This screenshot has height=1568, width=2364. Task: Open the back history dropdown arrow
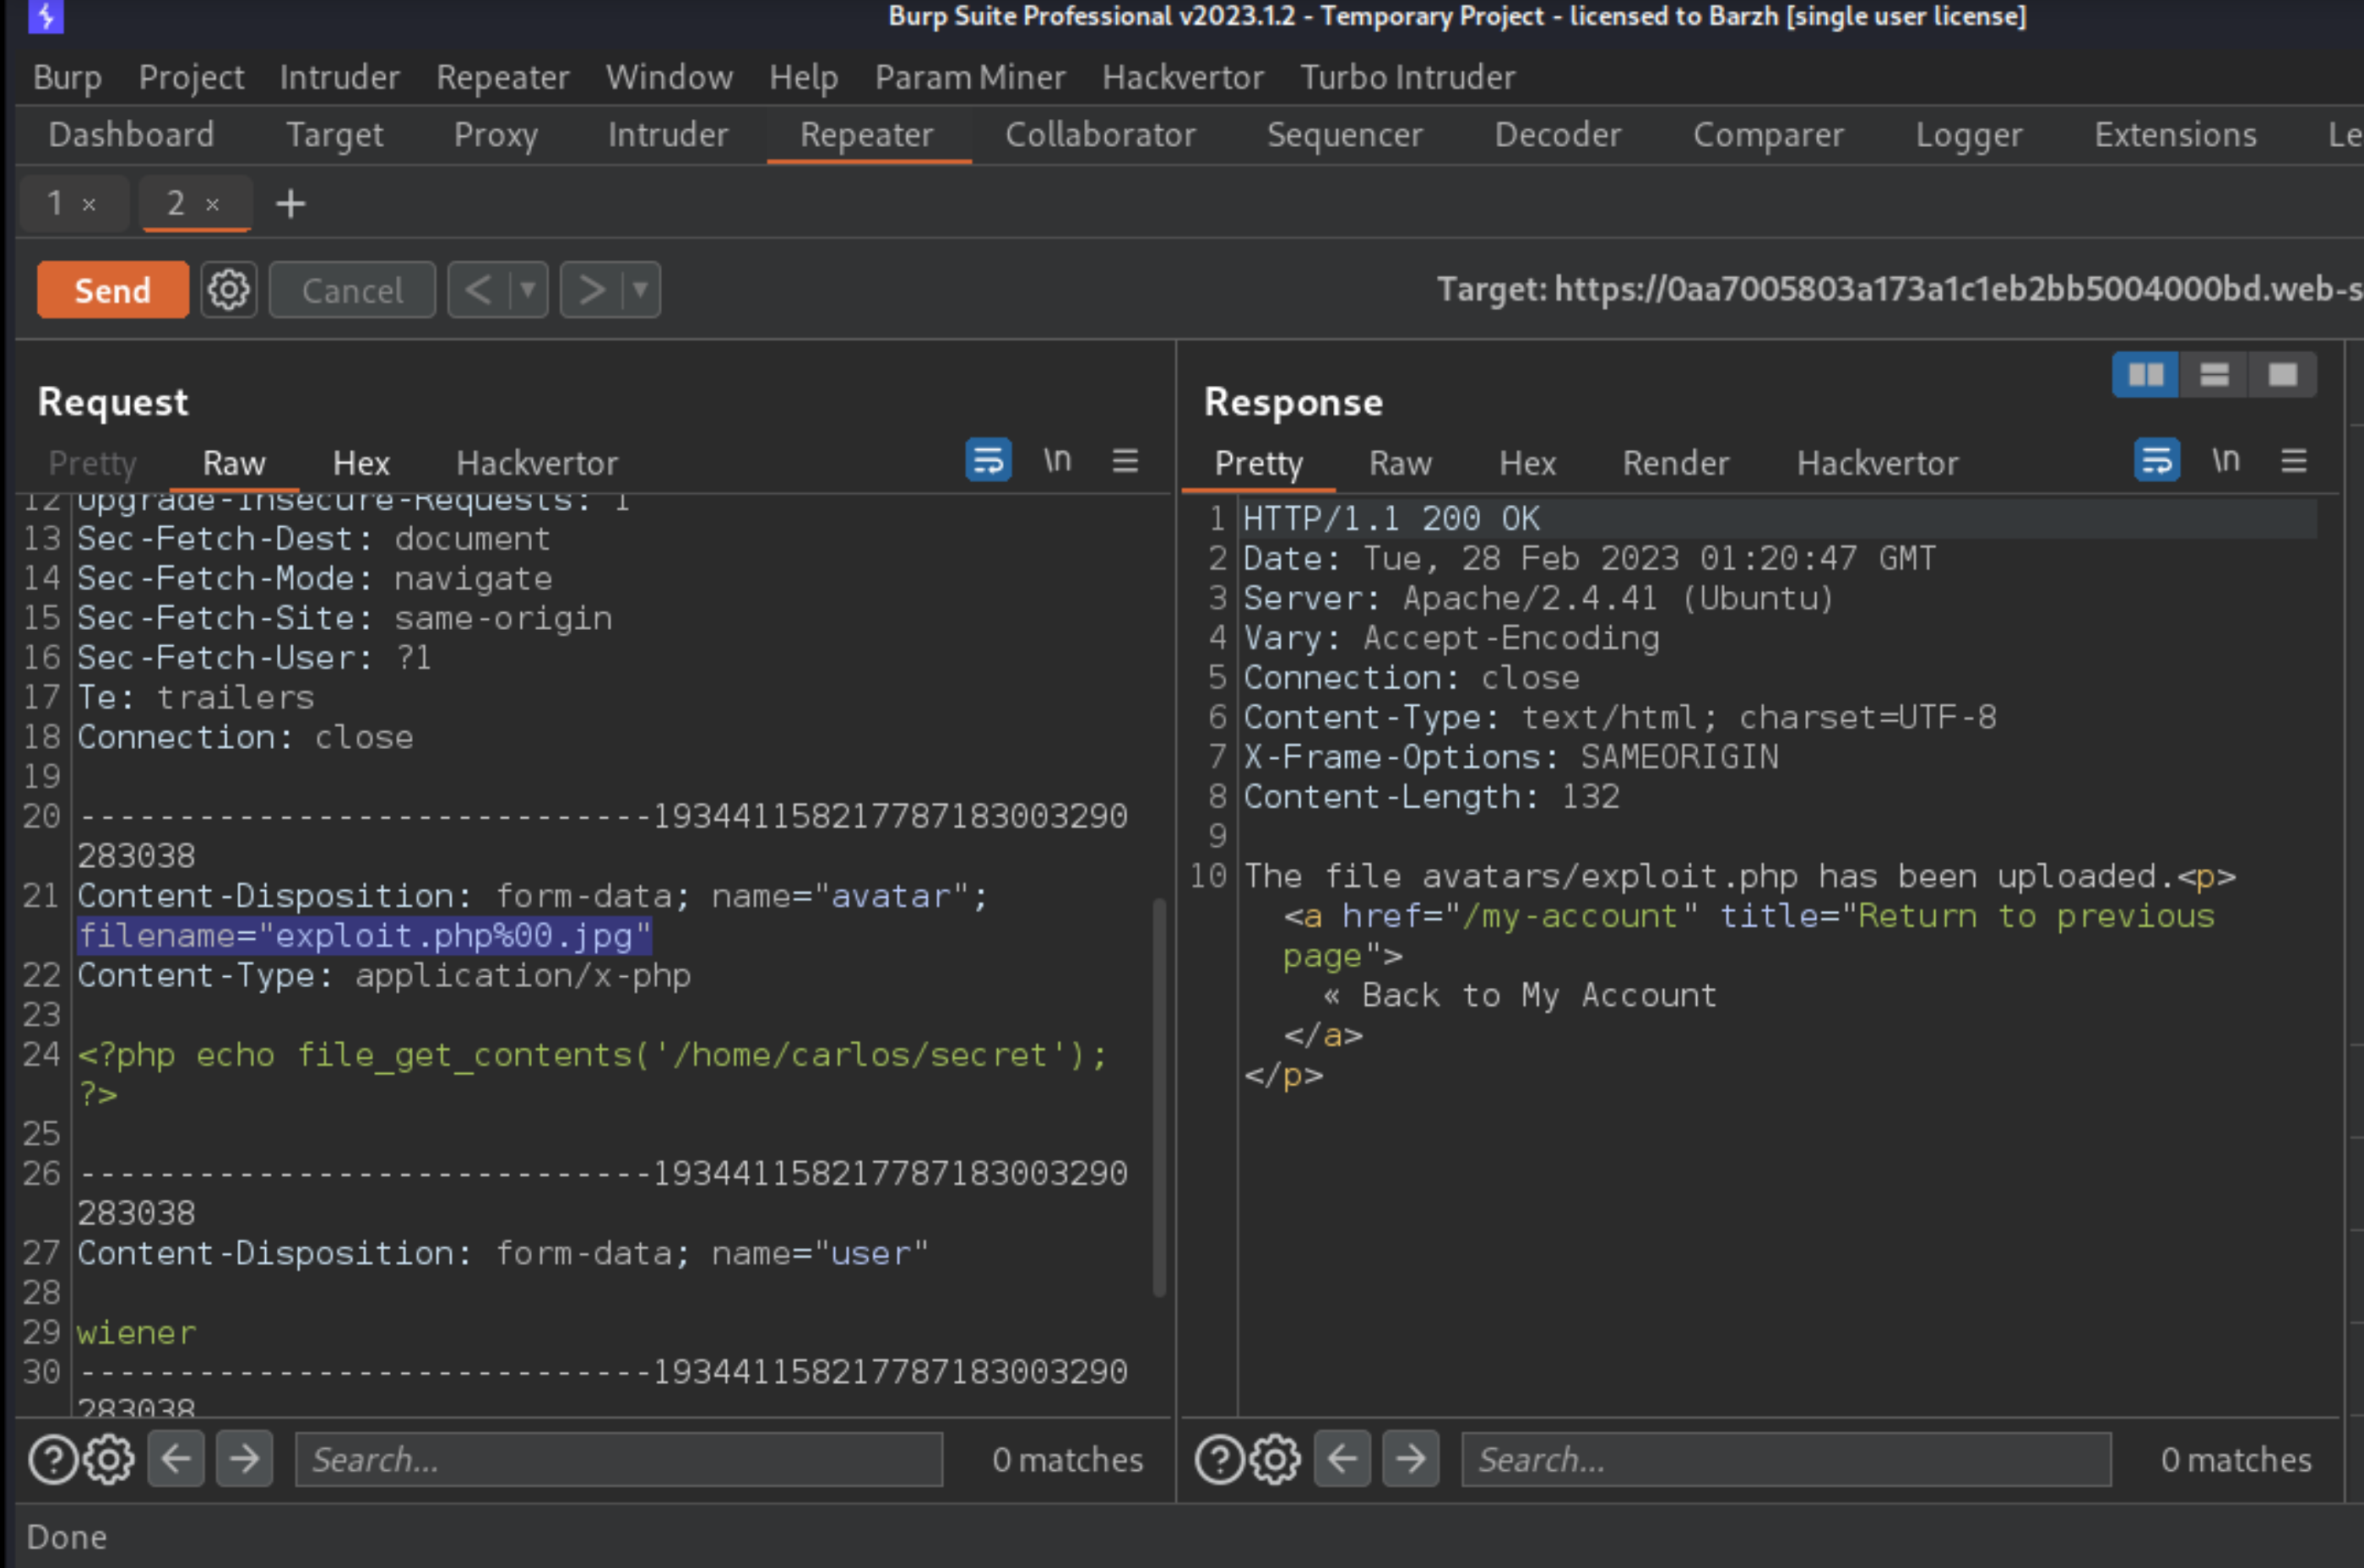528,290
